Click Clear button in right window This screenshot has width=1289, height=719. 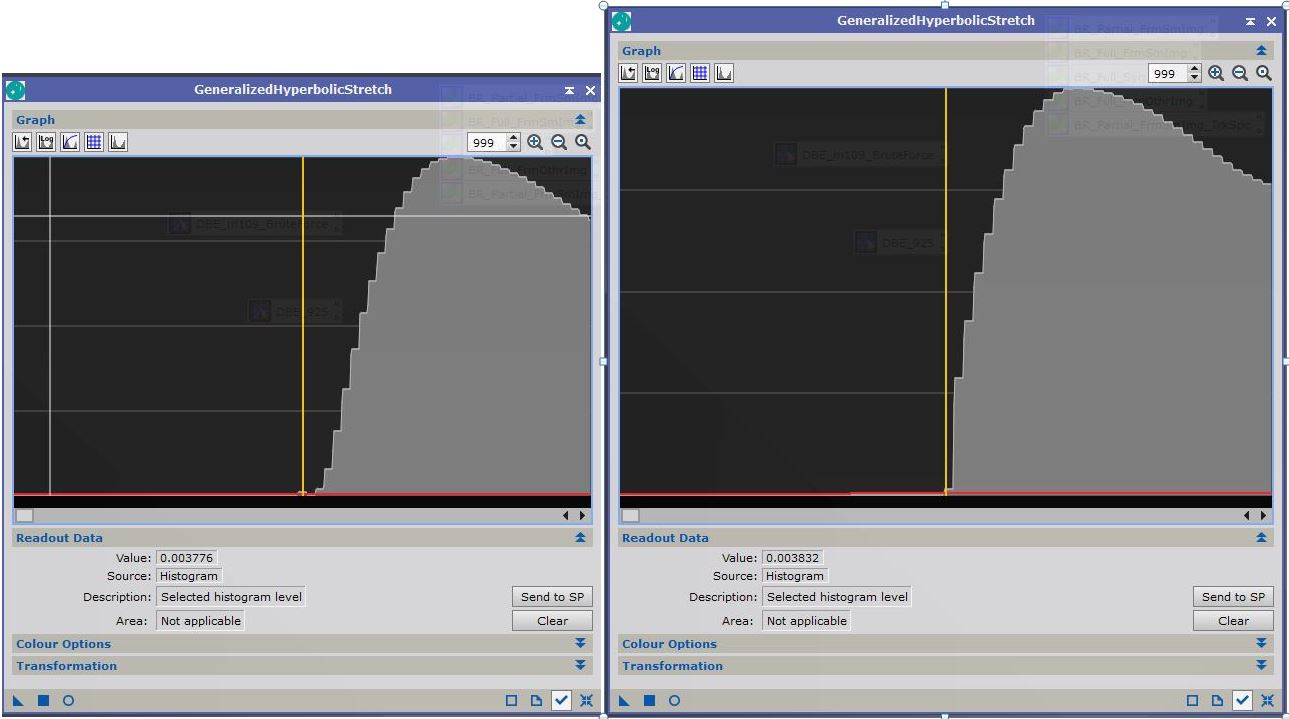[x=1233, y=621]
